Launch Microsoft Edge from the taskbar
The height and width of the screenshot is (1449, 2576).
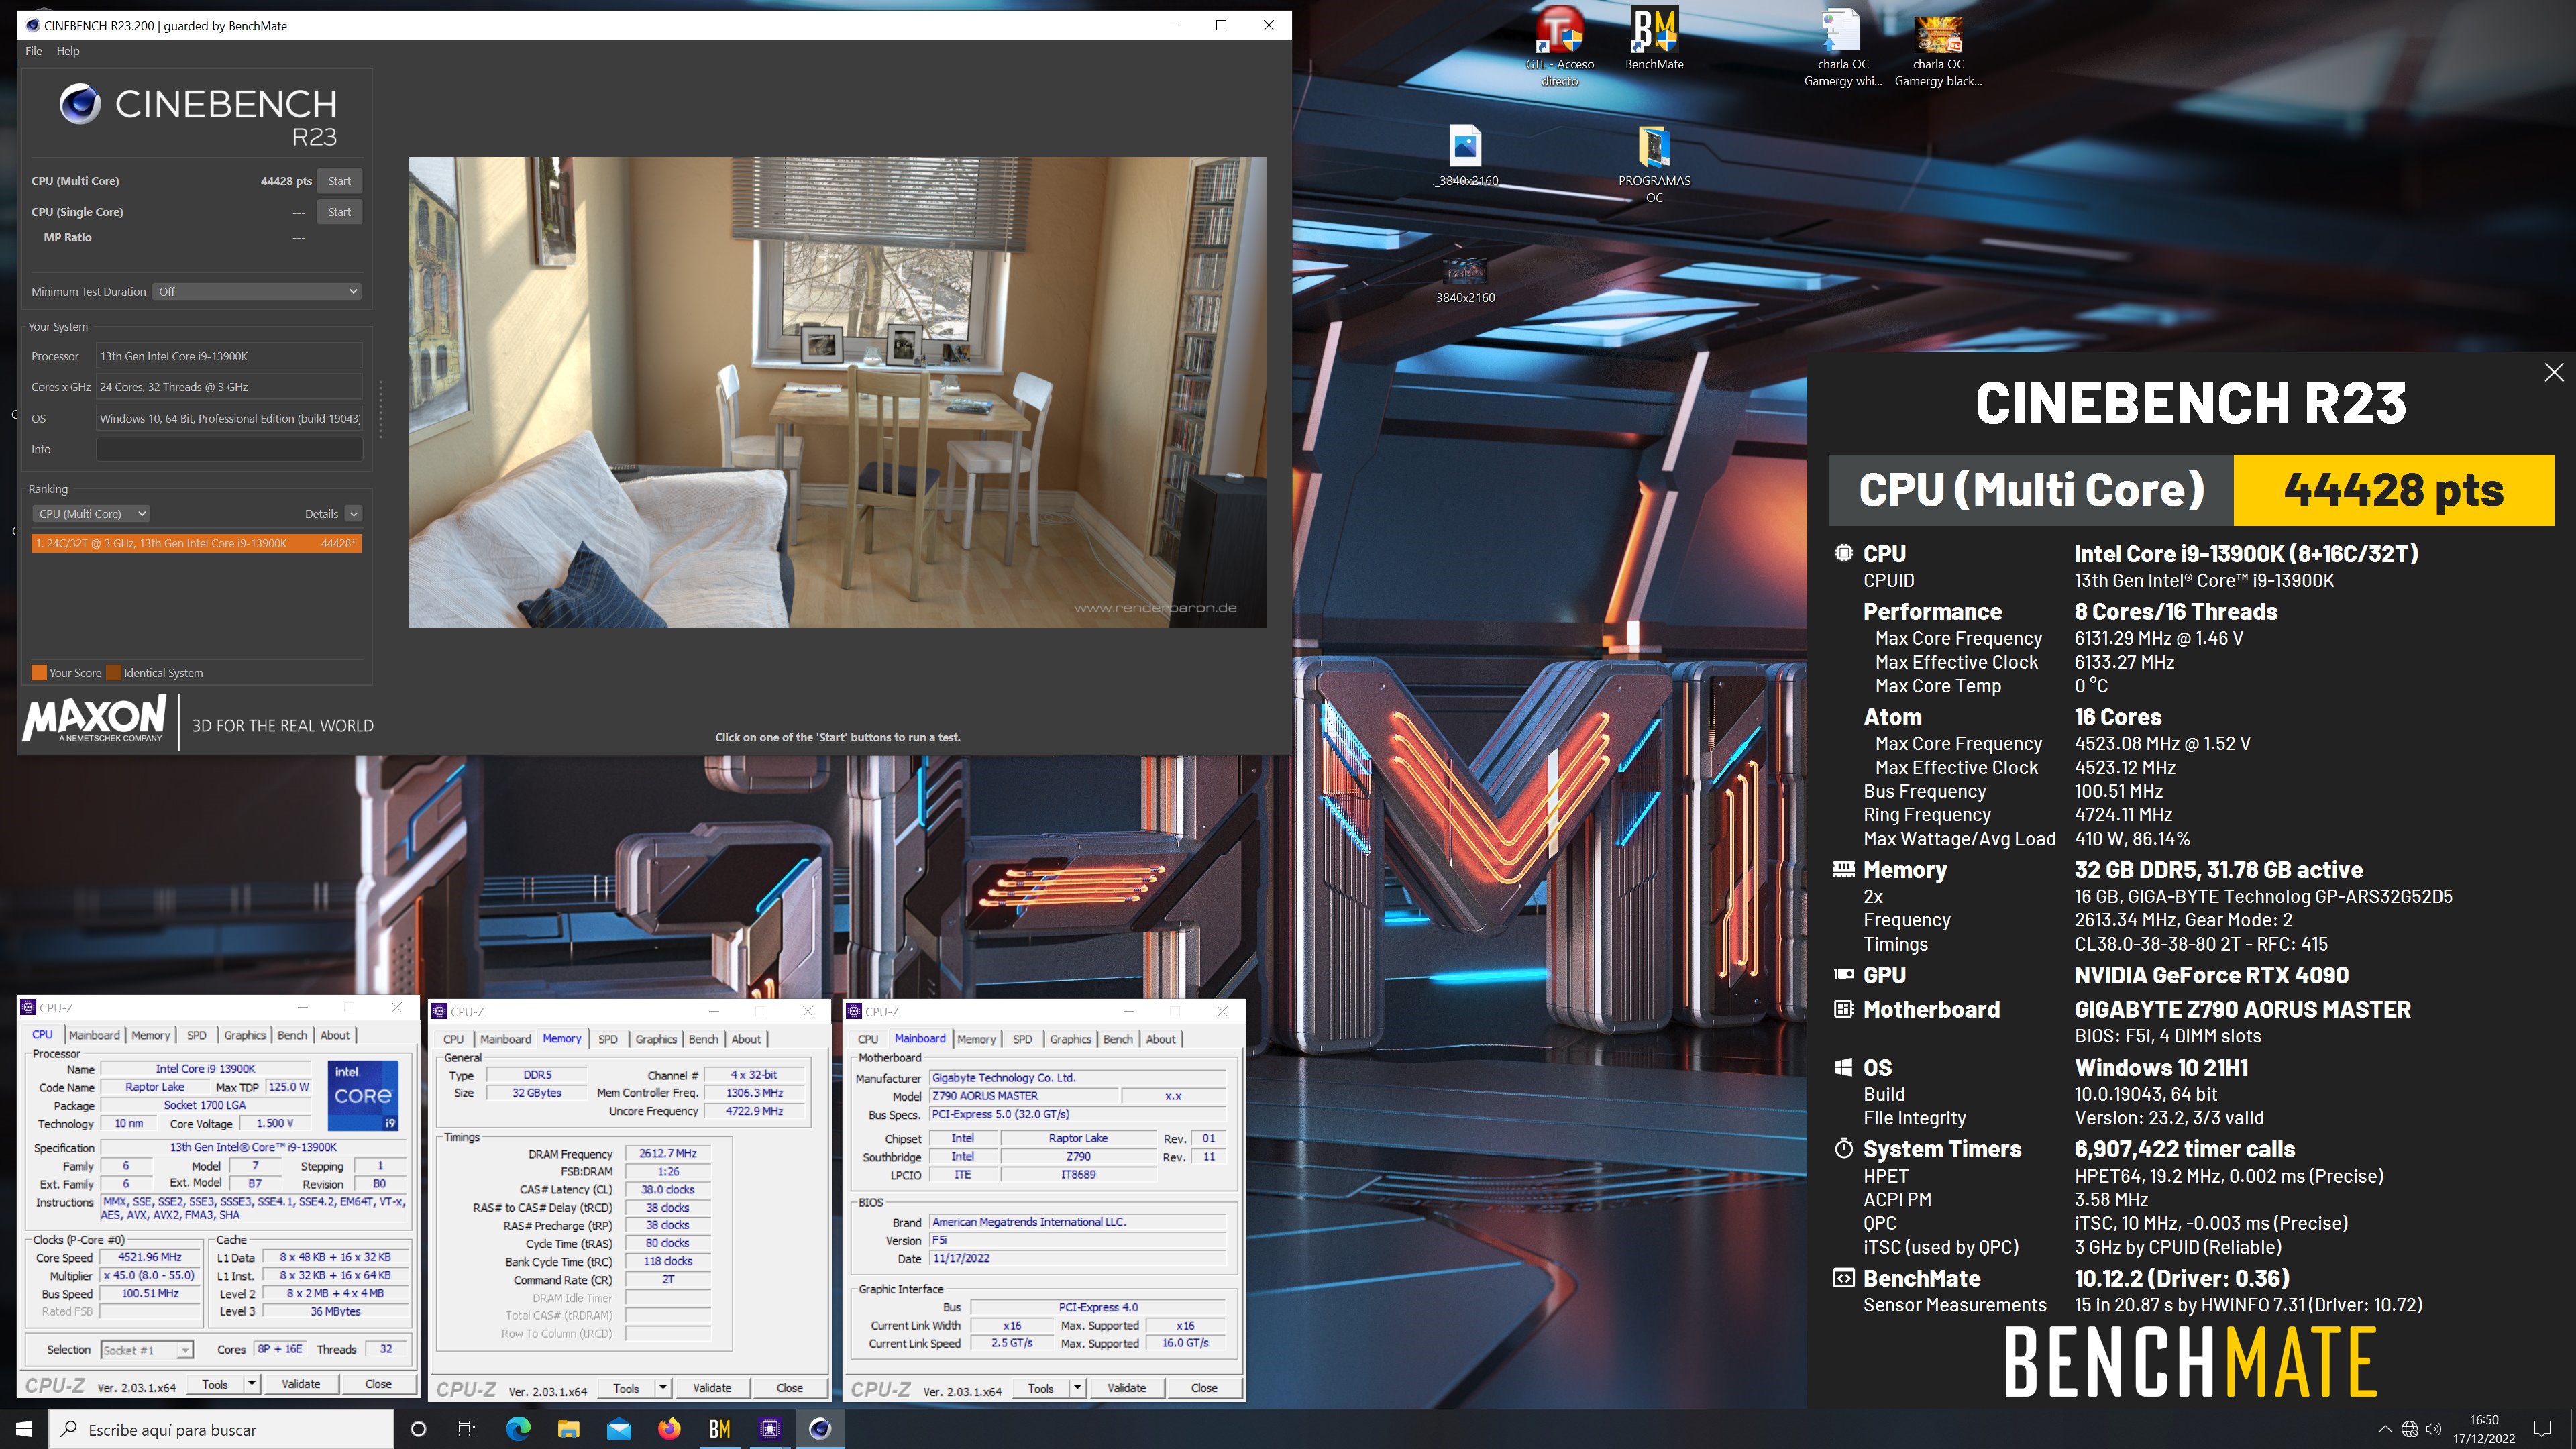(518, 1429)
